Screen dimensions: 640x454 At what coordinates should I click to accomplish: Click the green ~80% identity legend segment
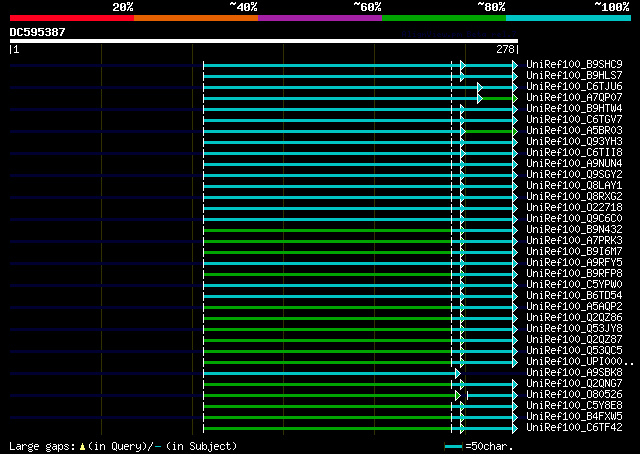(x=444, y=18)
